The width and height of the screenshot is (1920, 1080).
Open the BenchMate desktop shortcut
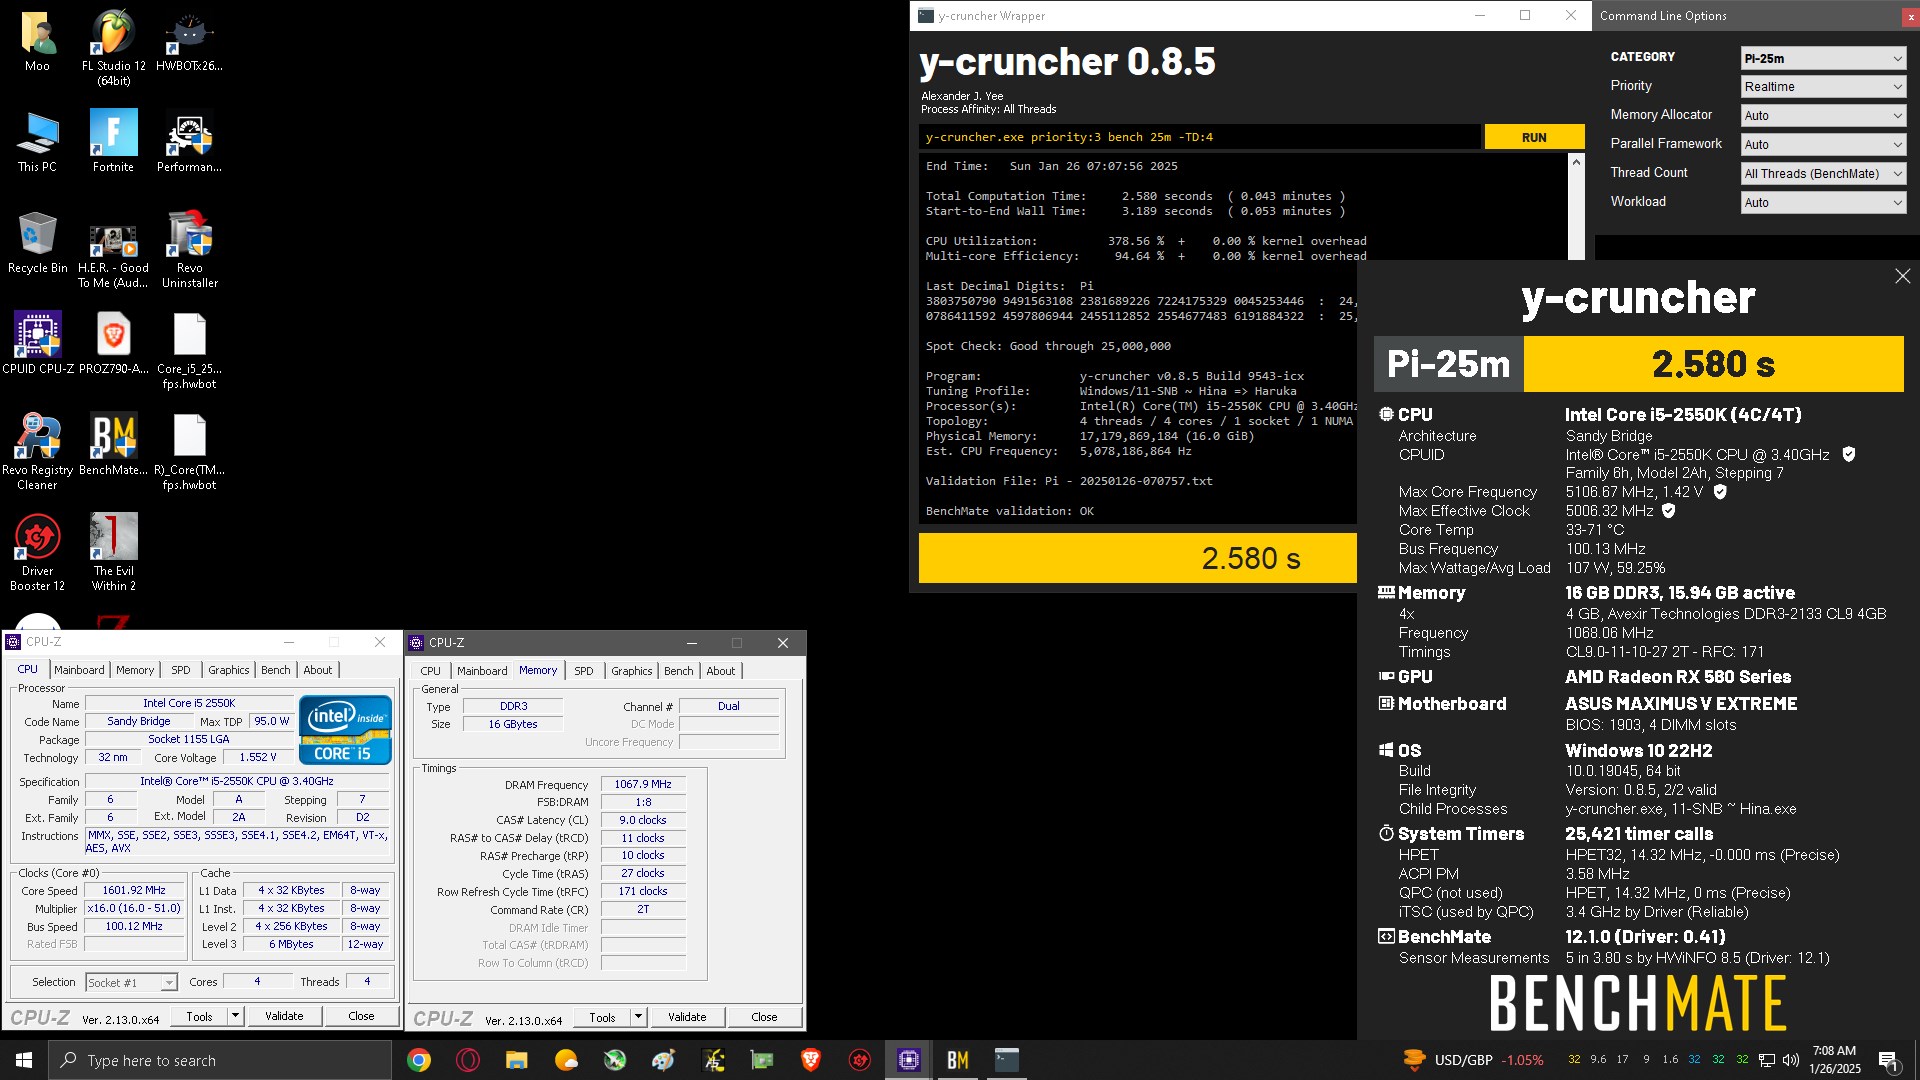tap(114, 444)
